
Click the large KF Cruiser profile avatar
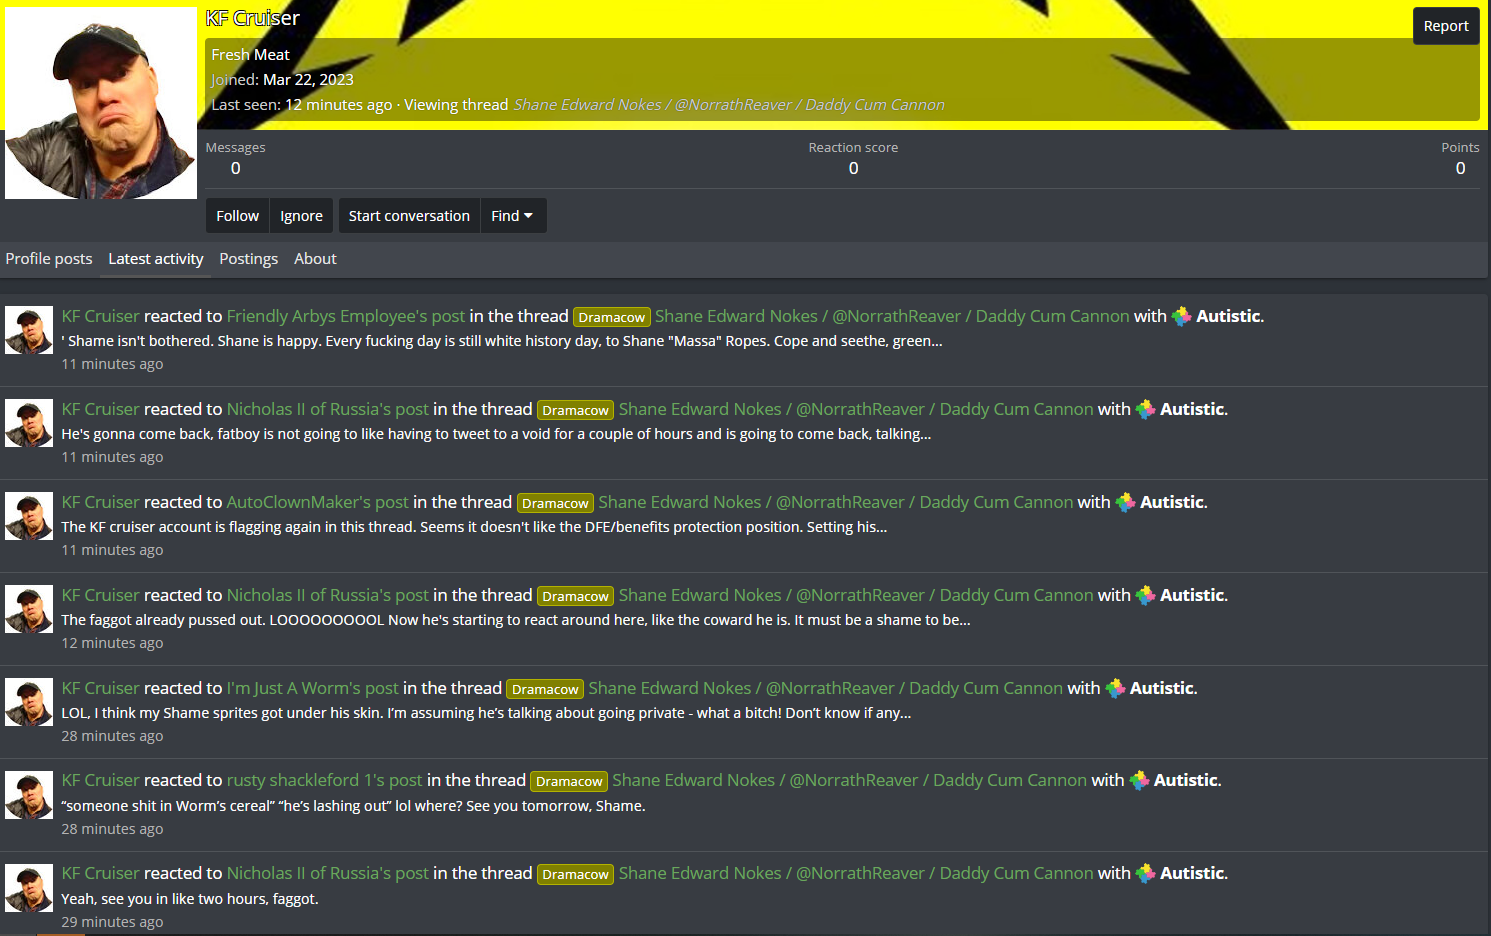[x=101, y=103]
